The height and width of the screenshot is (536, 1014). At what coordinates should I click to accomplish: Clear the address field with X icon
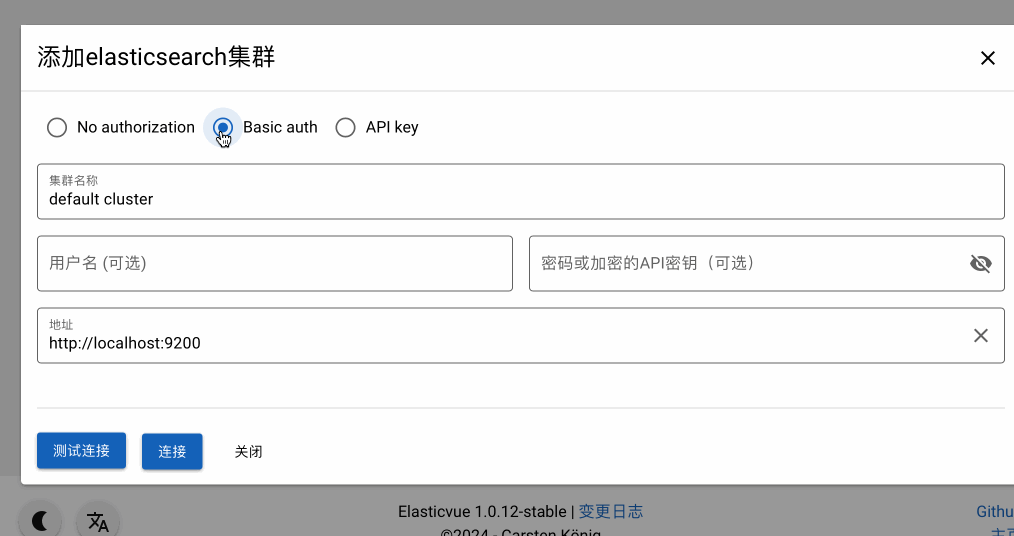[x=980, y=335]
